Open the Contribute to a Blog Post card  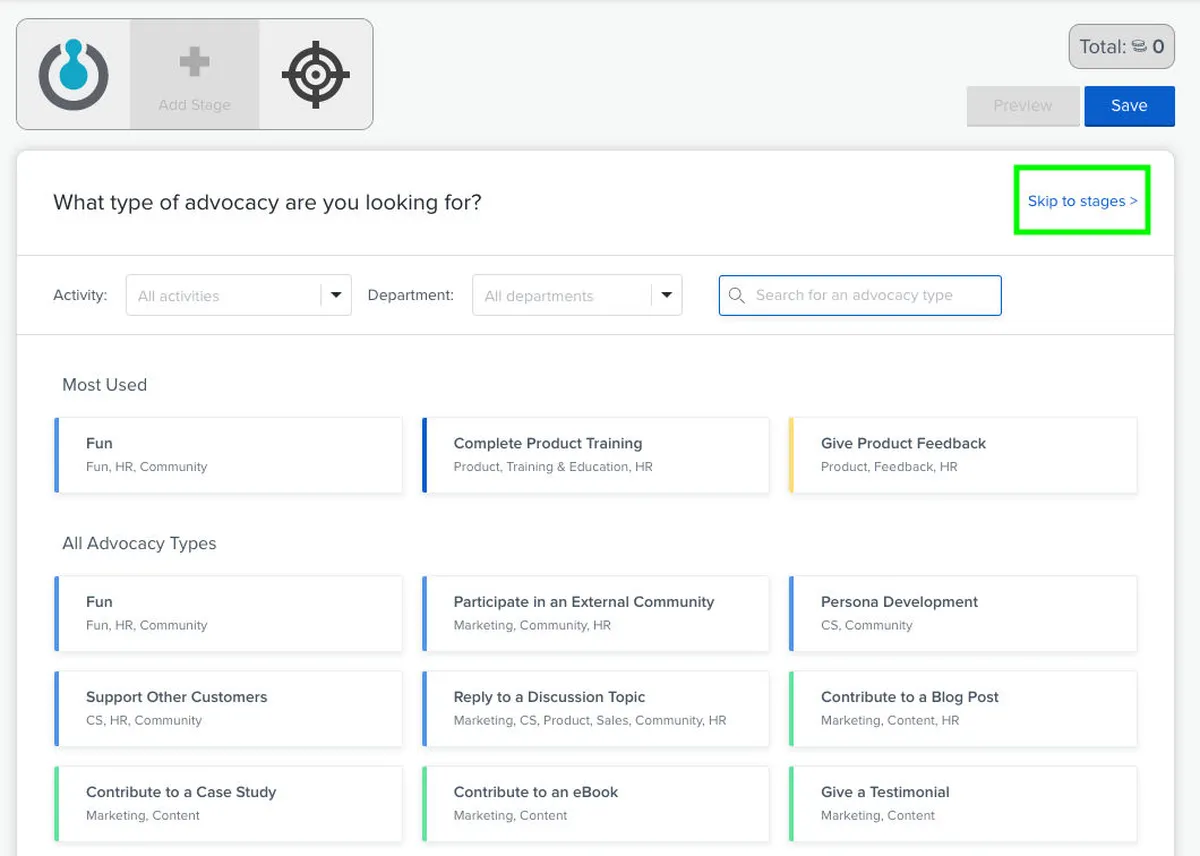963,708
